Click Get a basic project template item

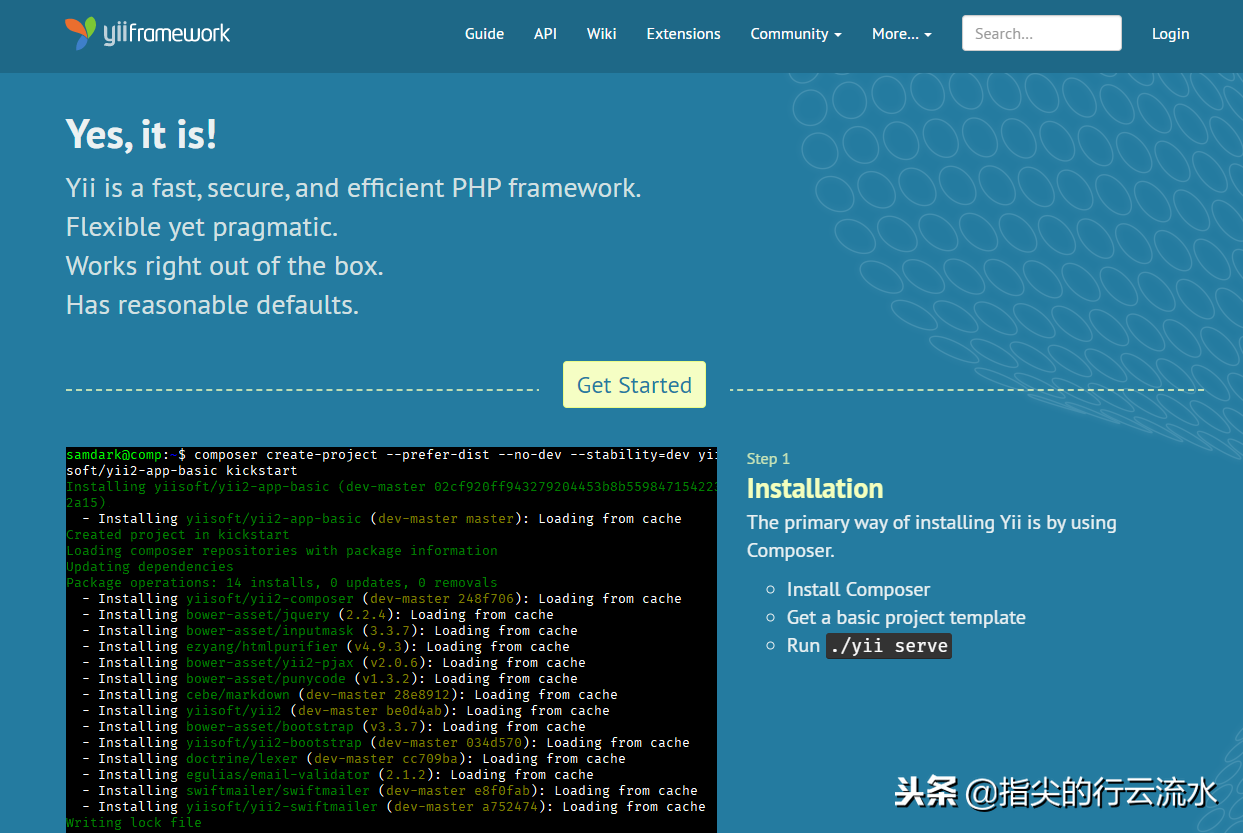pyautogui.click(x=906, y=617)
